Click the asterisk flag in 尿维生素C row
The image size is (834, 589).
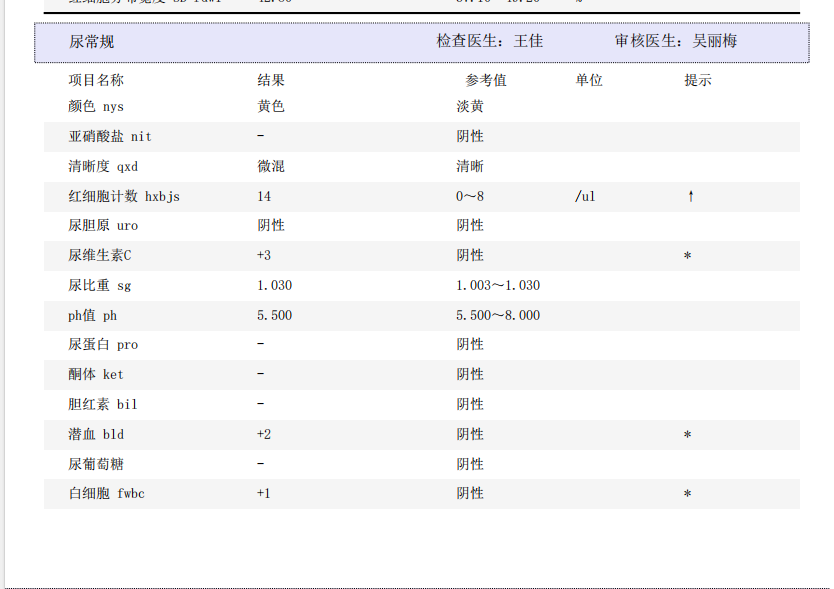pos(687,257)
